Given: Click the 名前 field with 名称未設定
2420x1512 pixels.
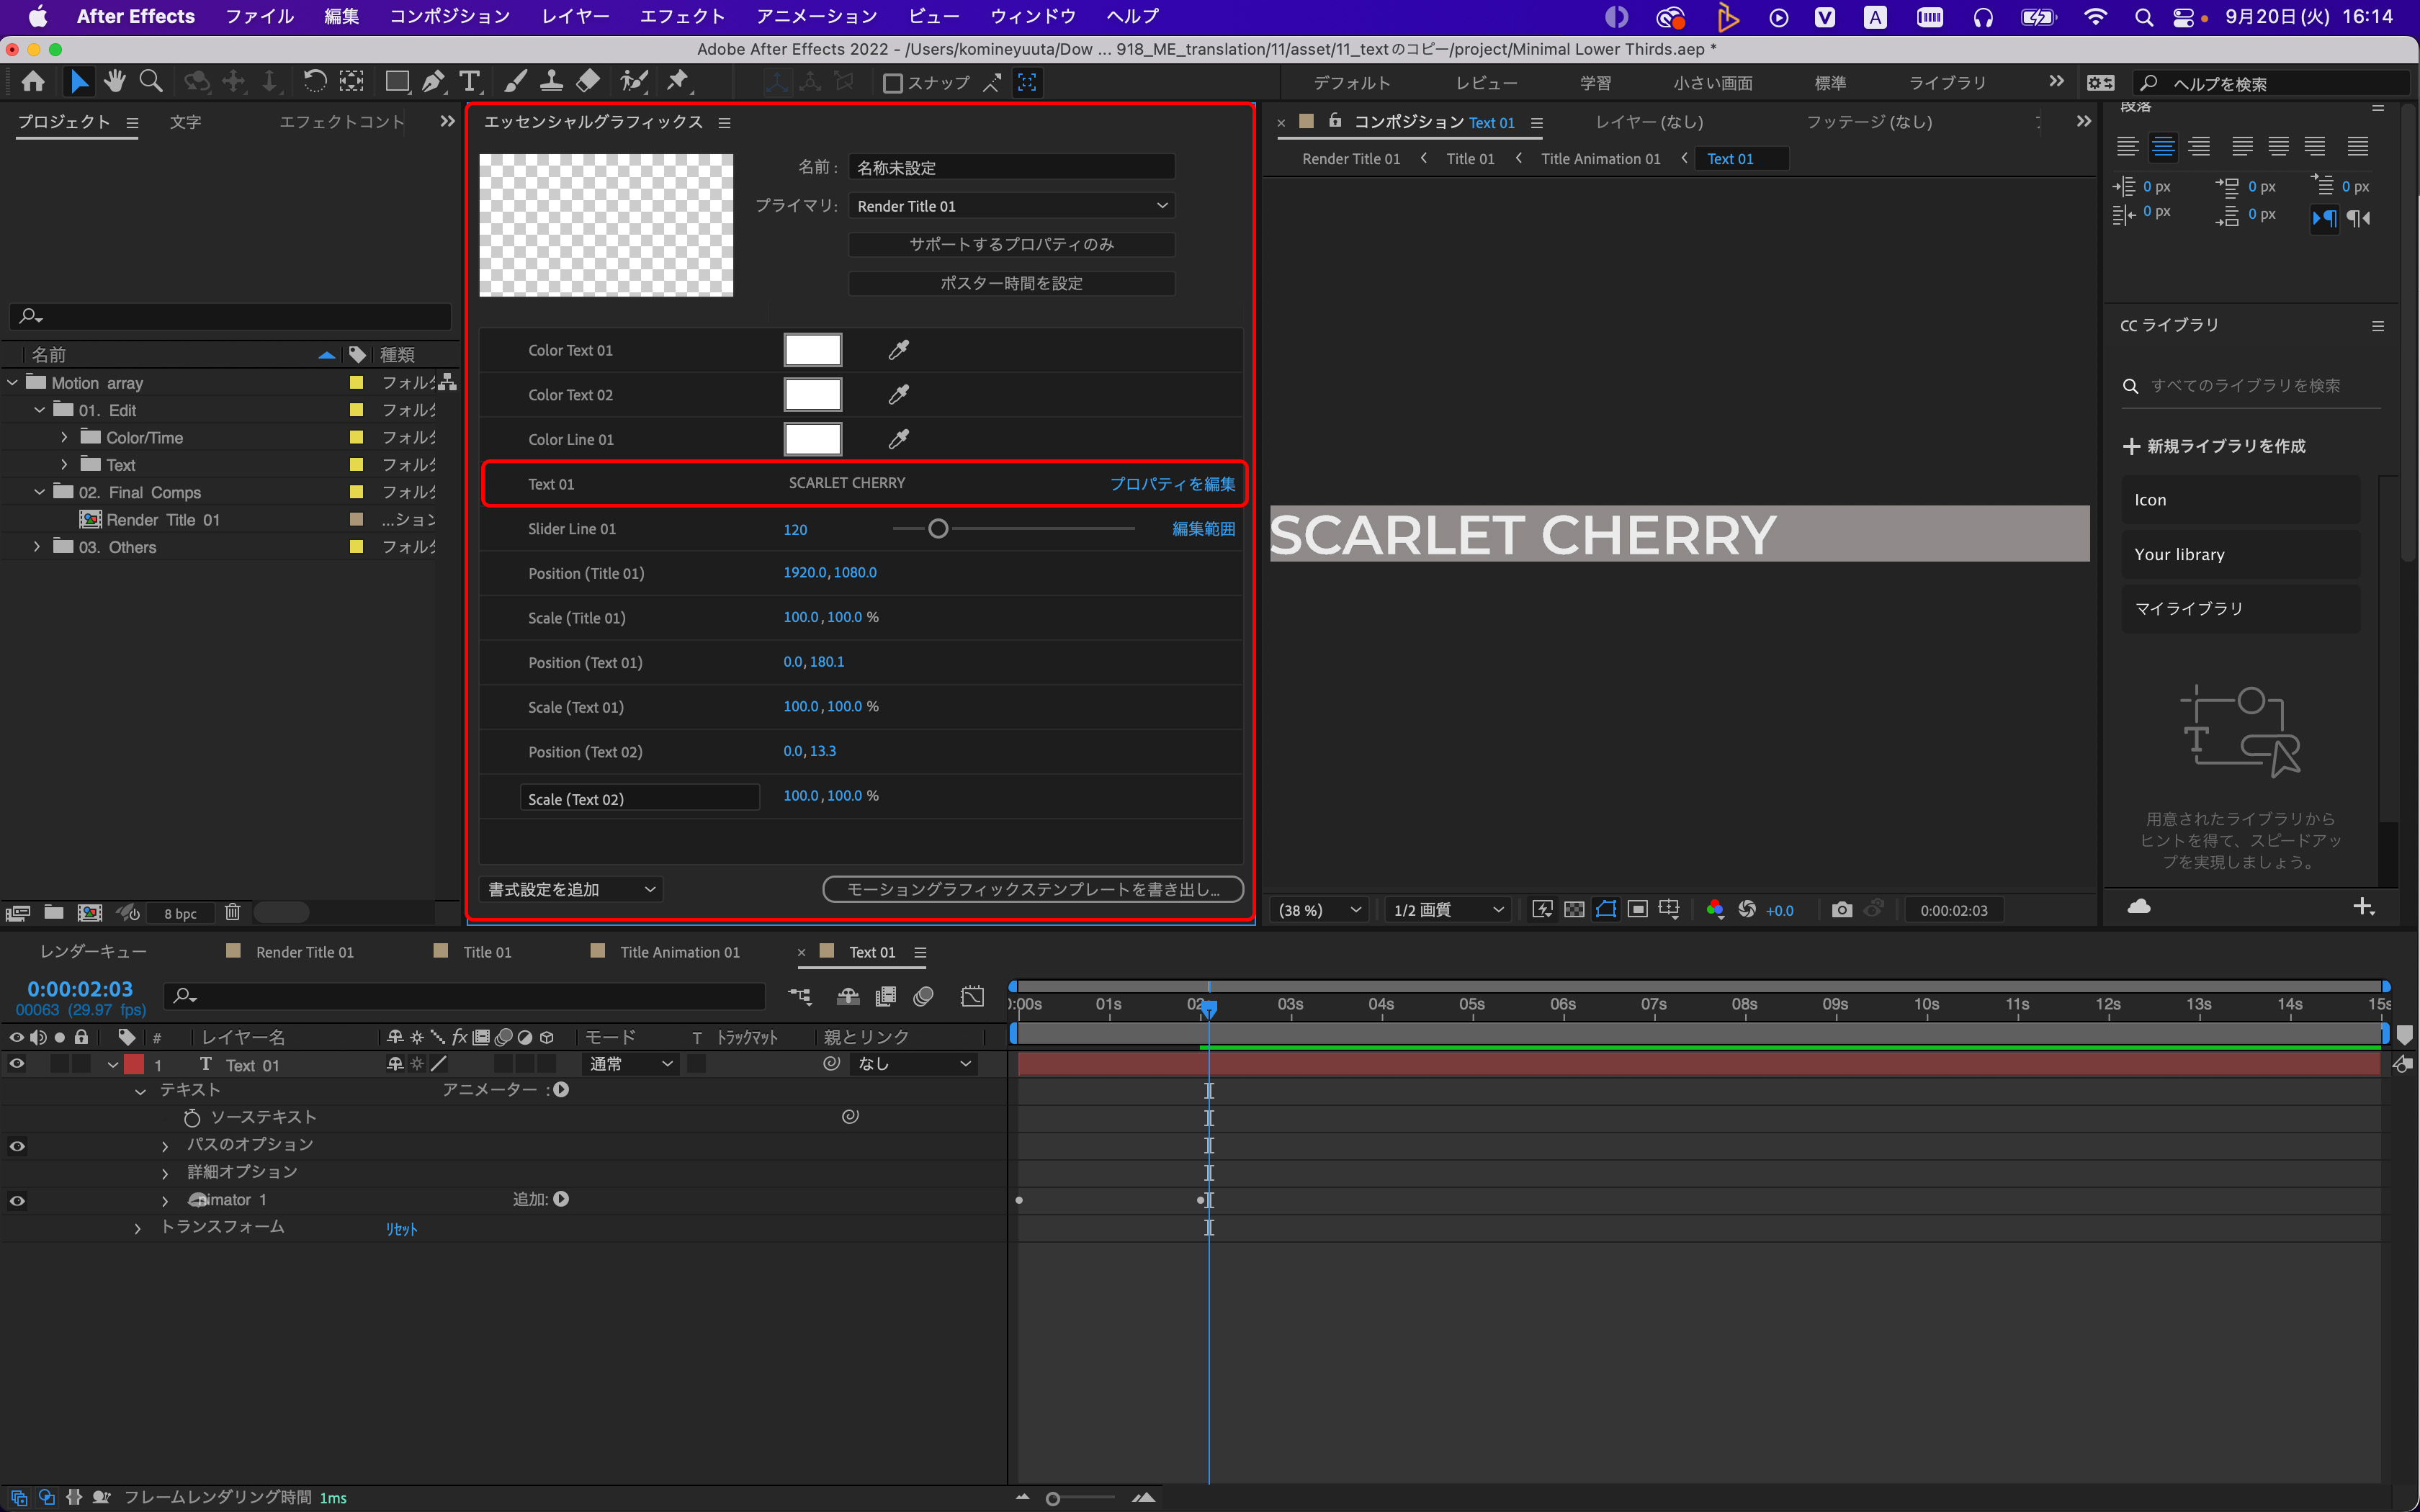Looking at the screenshot, I should coord(1011,167).
